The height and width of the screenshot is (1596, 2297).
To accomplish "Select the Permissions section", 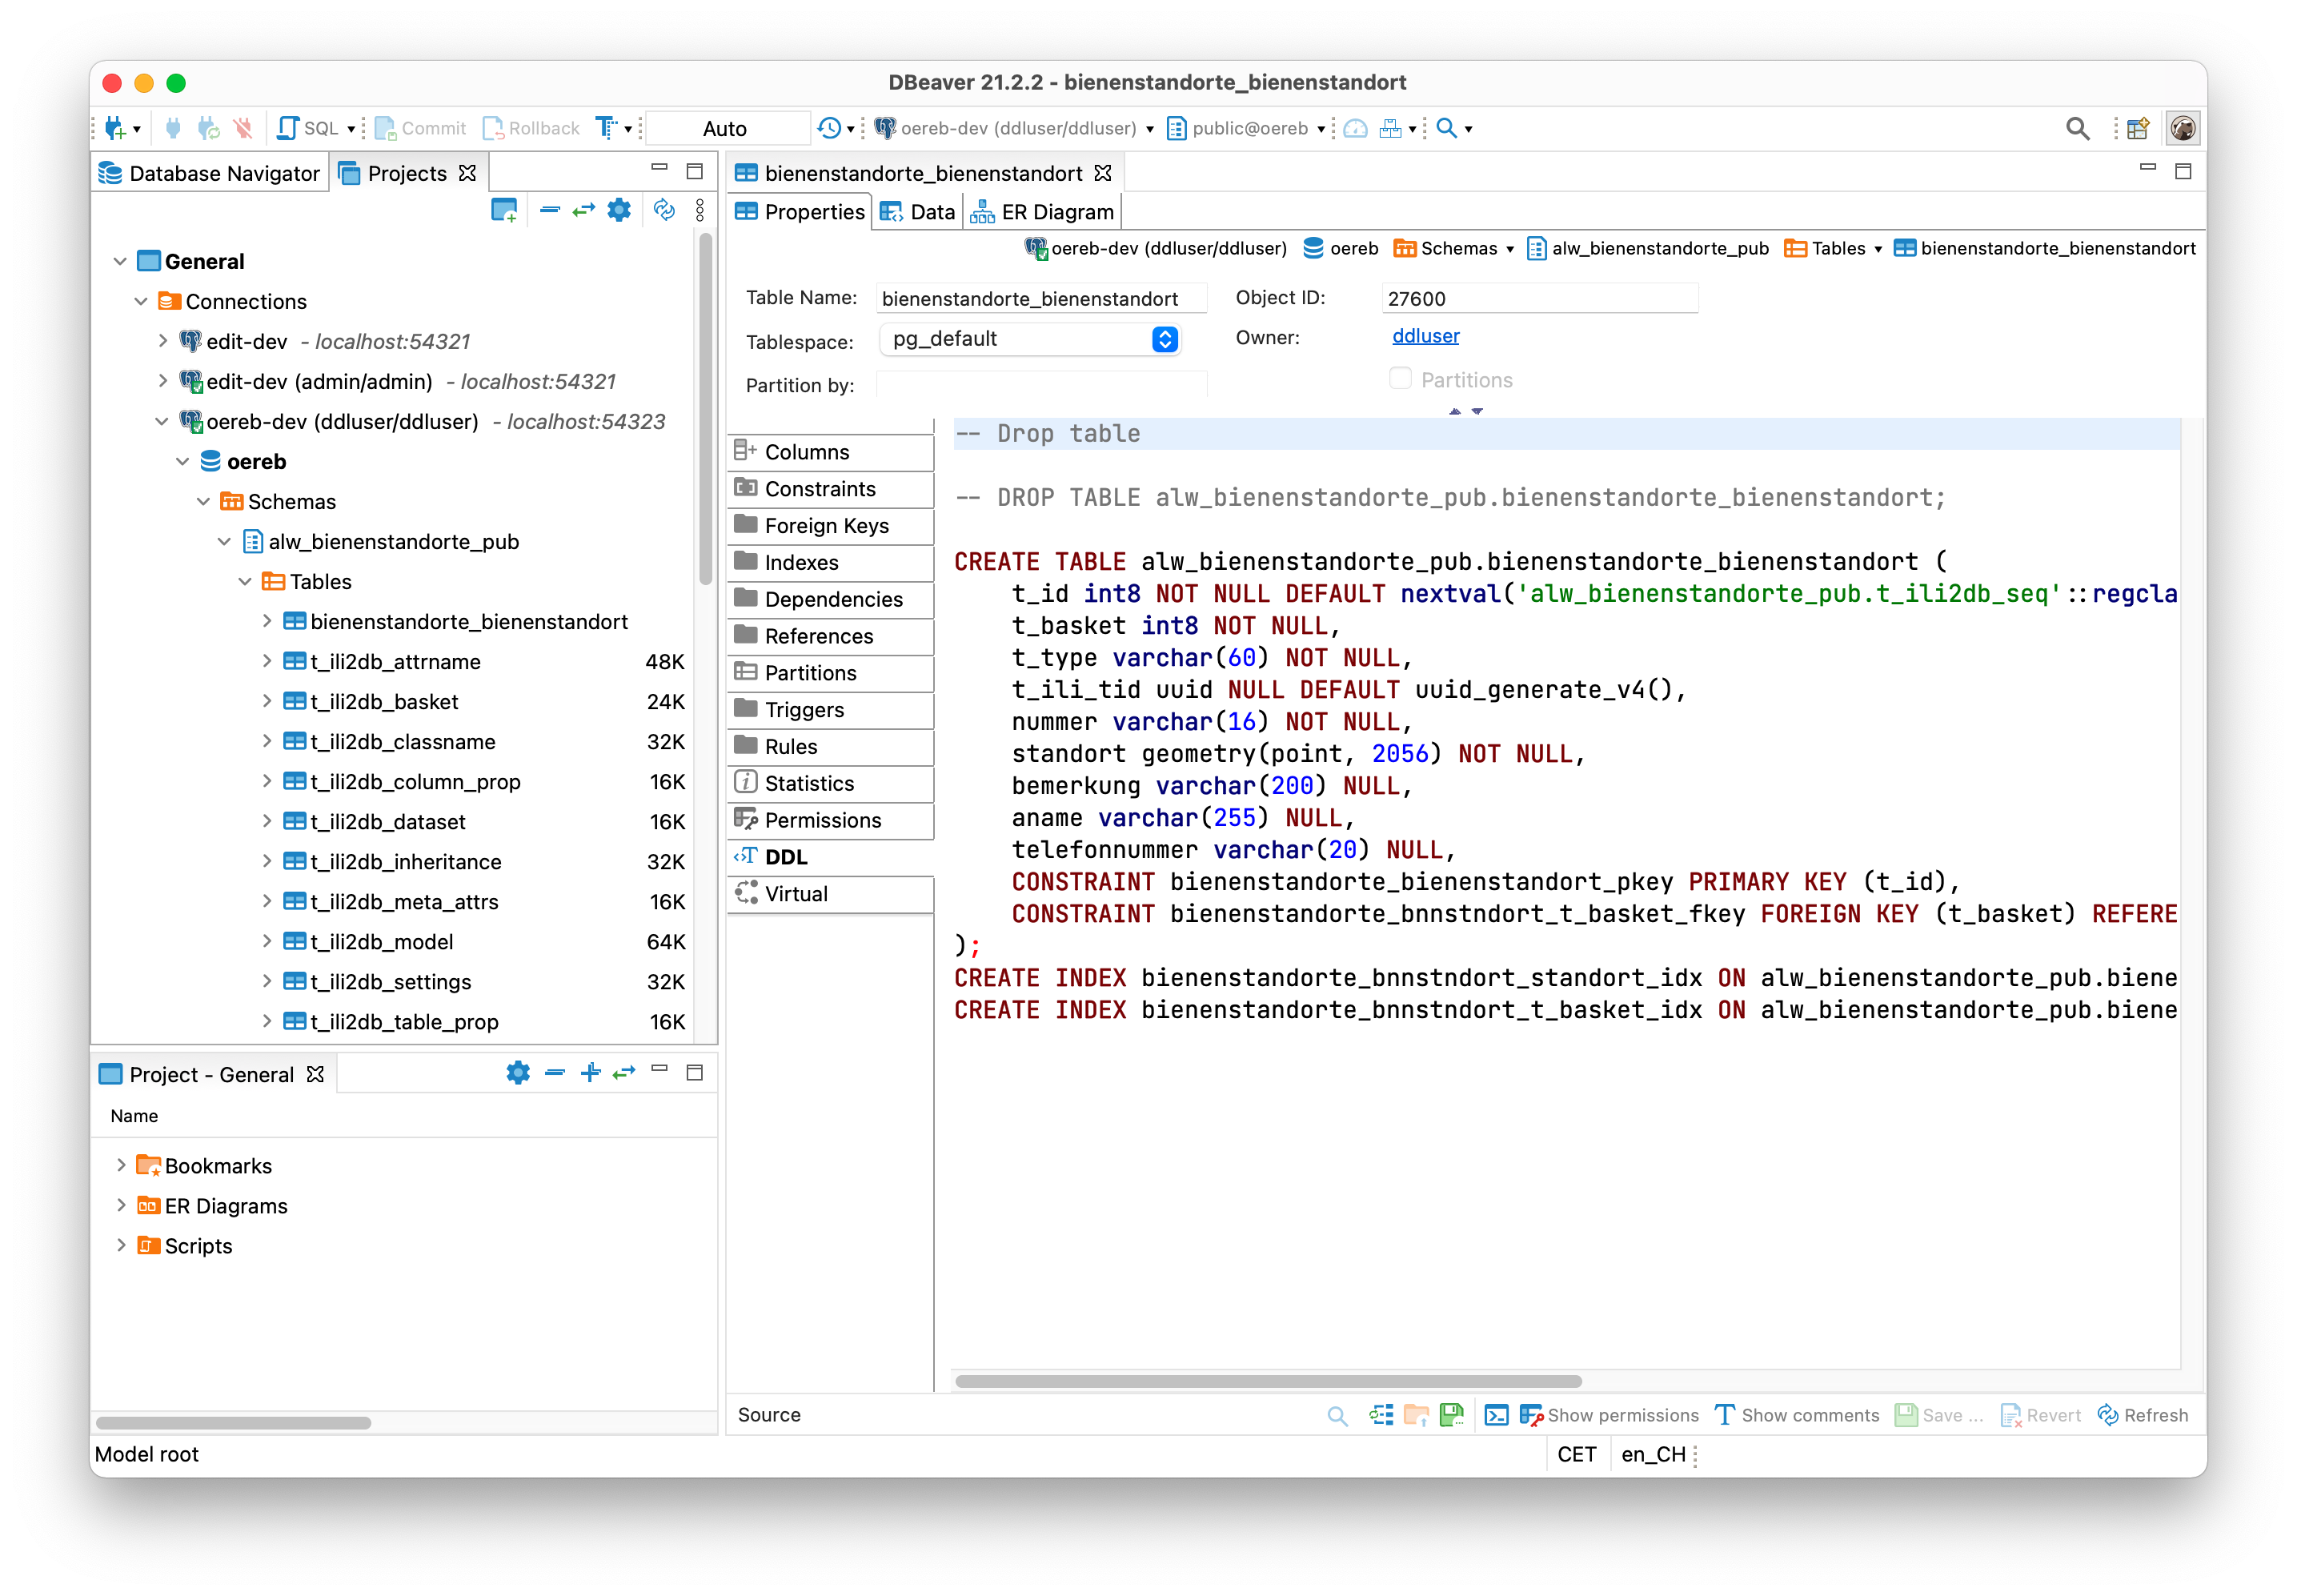I will [x=831, y=821].
